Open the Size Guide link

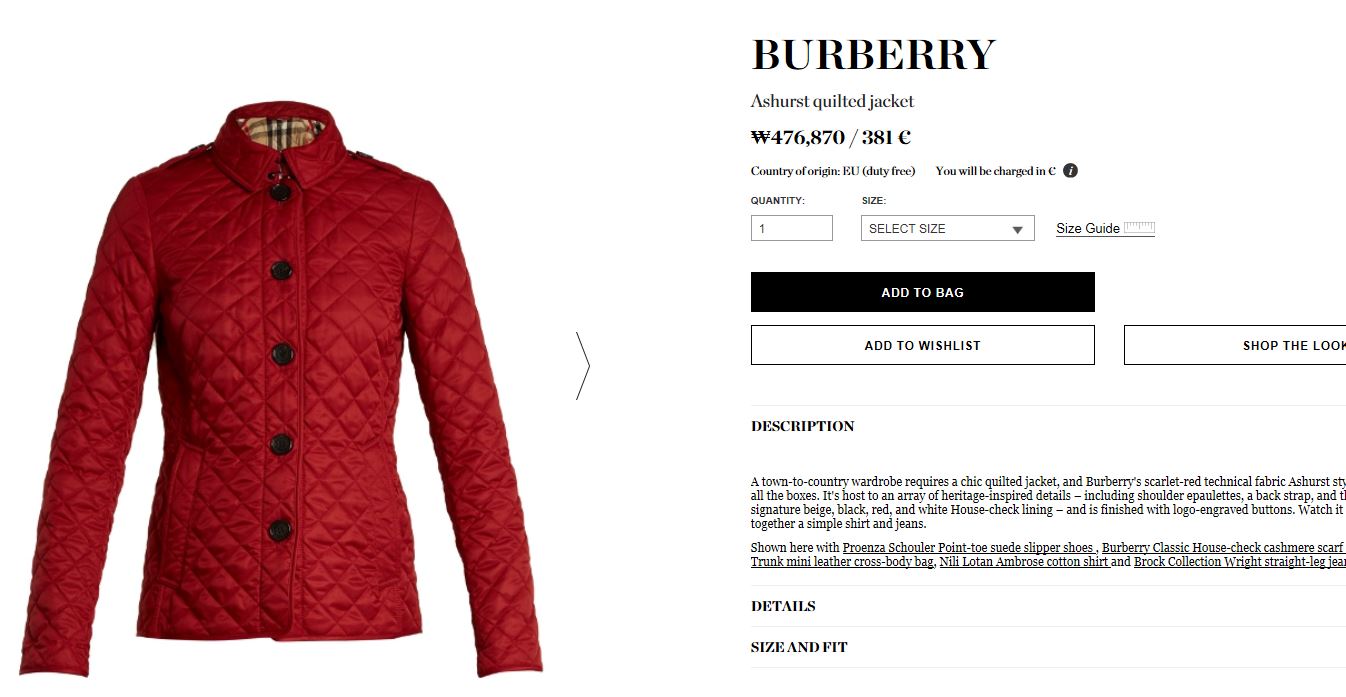coord(1088,228)
